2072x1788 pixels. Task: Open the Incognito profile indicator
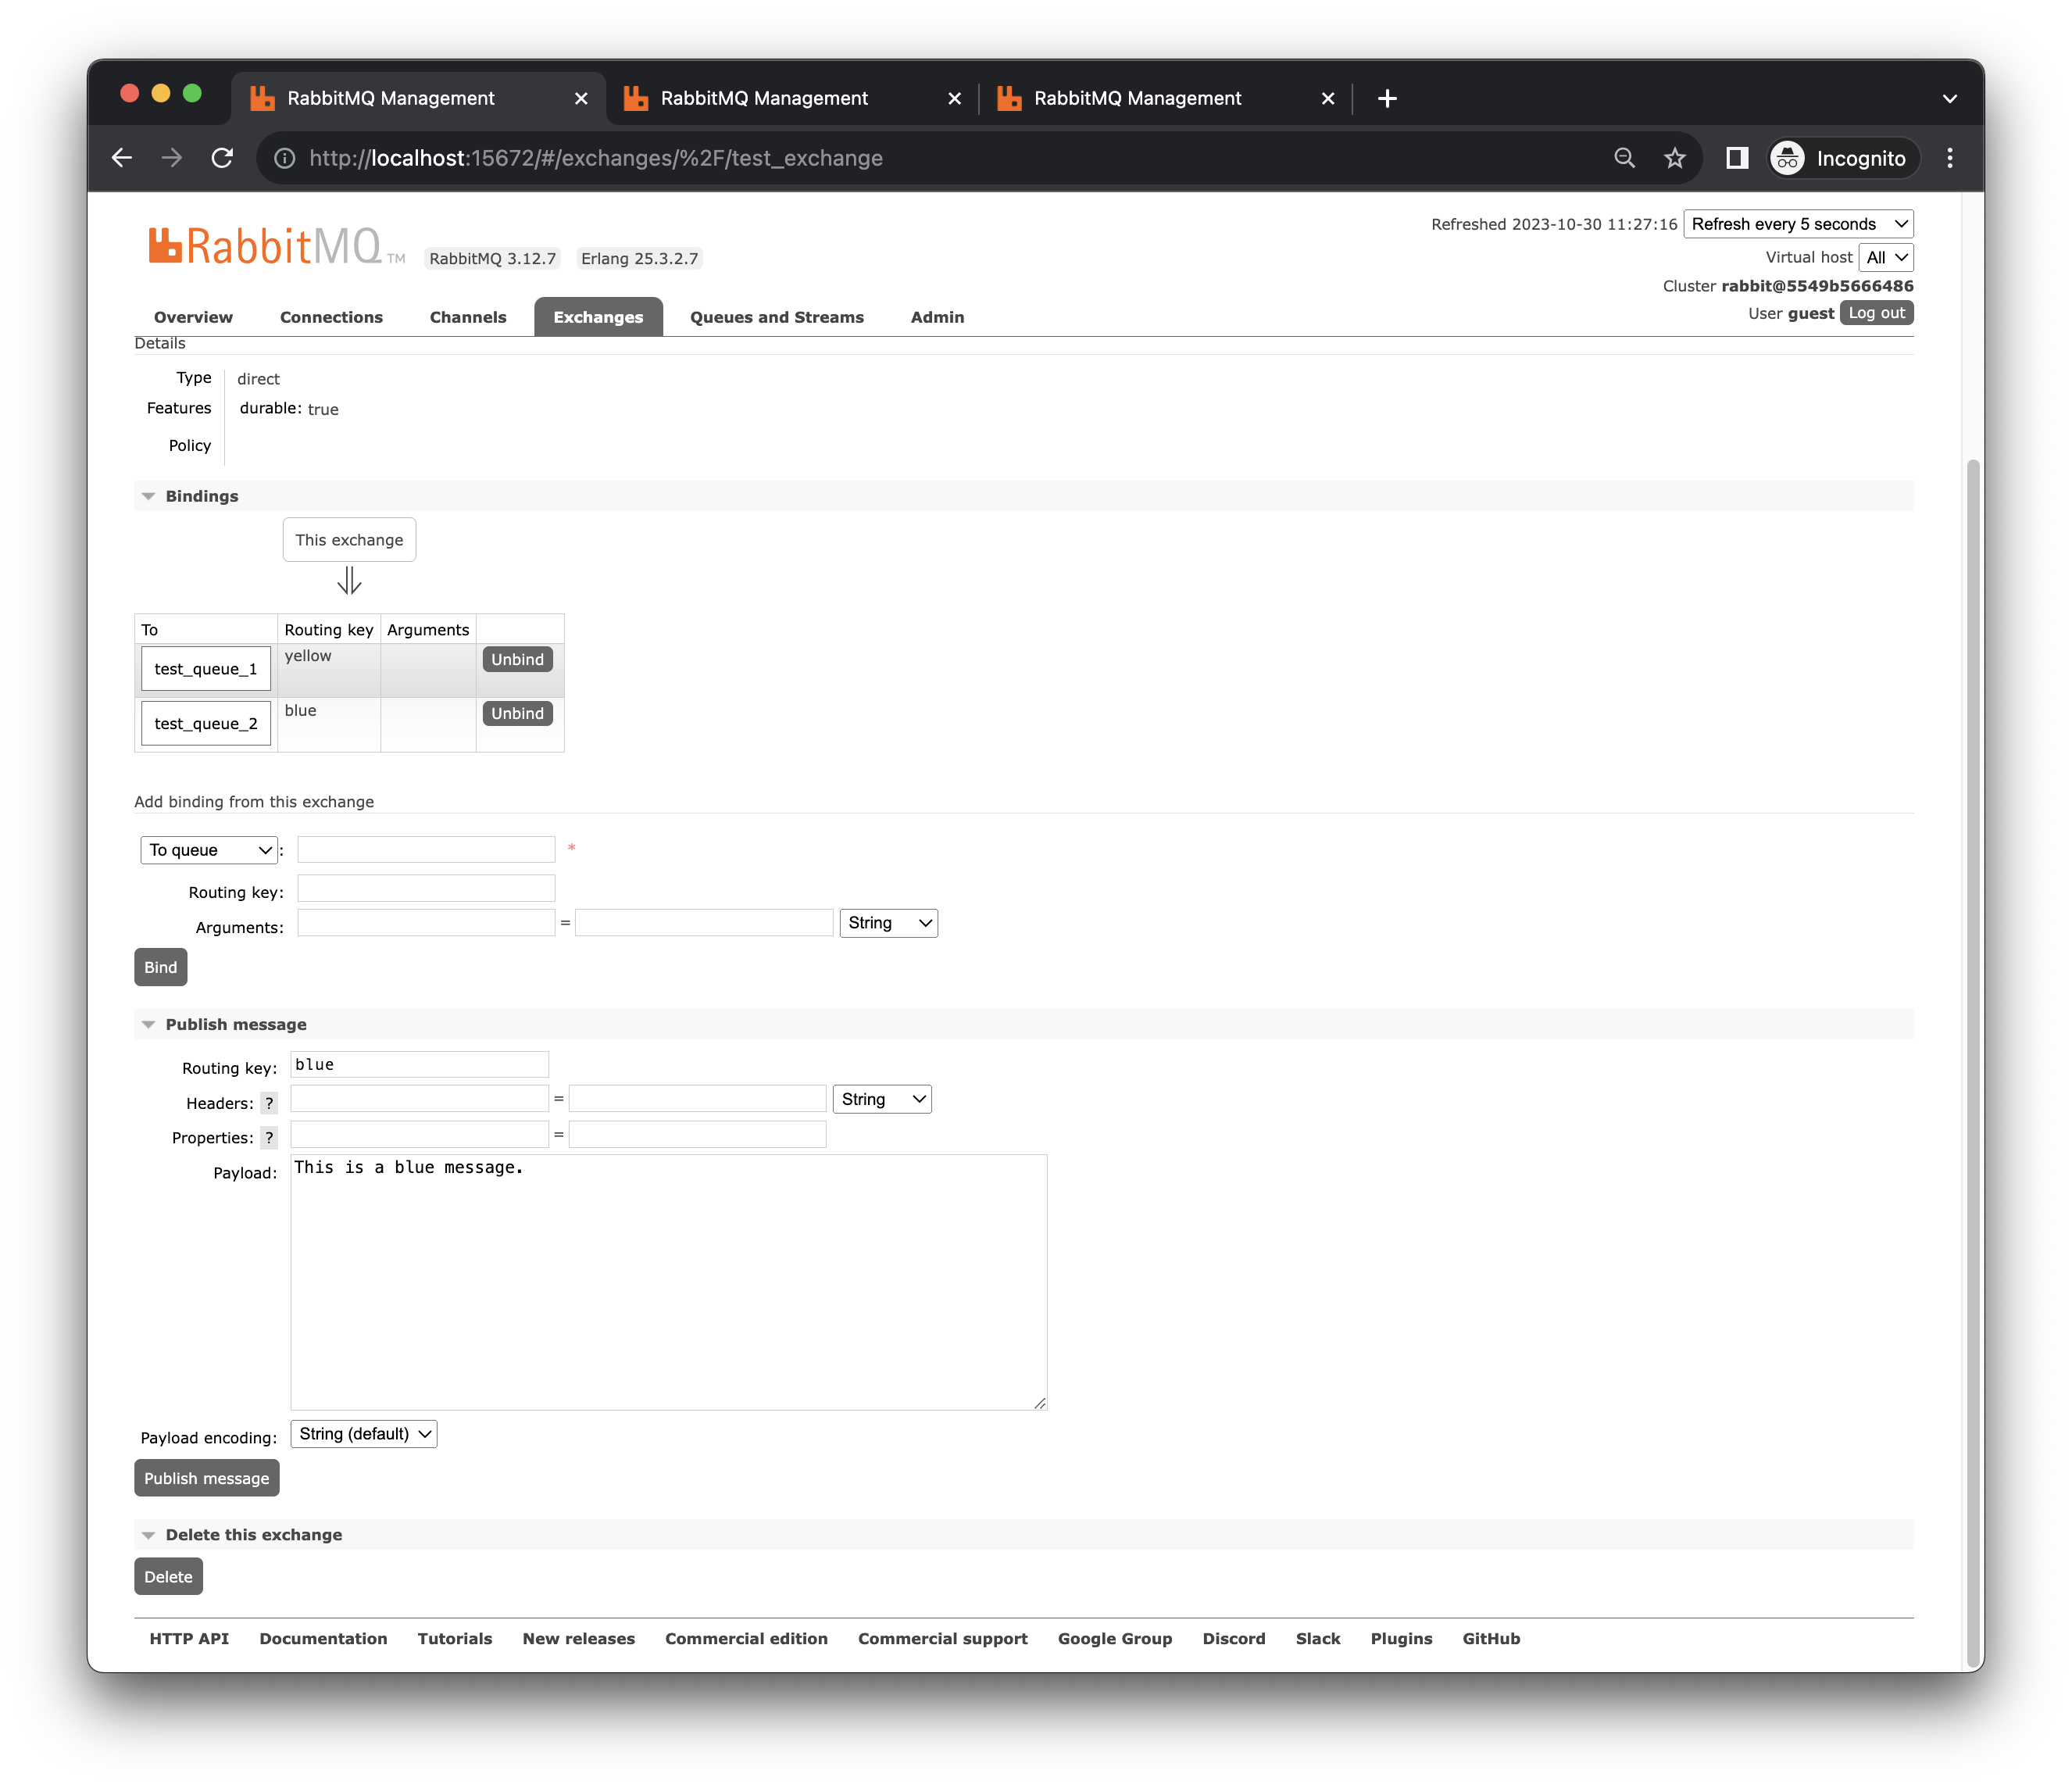point(1842,158)
